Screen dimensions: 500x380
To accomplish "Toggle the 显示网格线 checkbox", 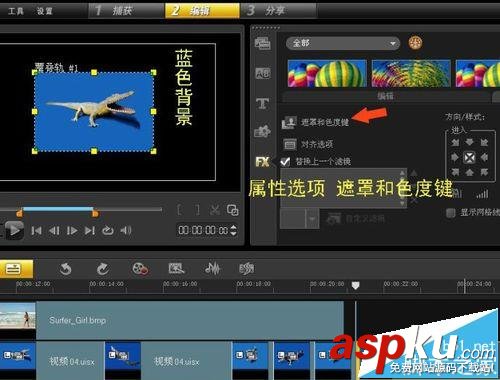I will [x=451, y=212].
